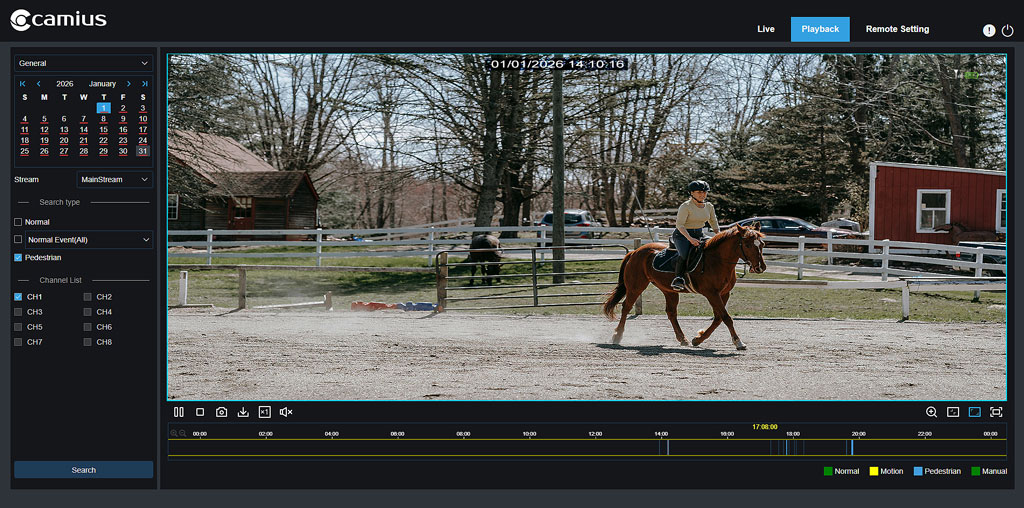Screen dimensions: 1024x508
Task: Choose January 20 in calendar
Action: pyautogui.click(x=64, y=140)
